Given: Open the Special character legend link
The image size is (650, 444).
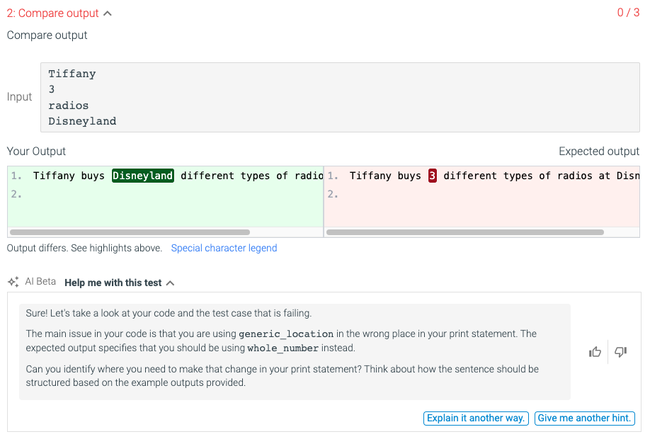Looking at the screenshot, I should [x=224, y=248].
